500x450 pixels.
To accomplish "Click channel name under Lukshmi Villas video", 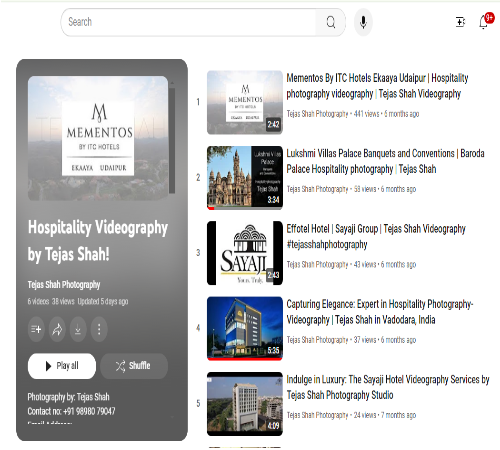I will pos(317,189).
